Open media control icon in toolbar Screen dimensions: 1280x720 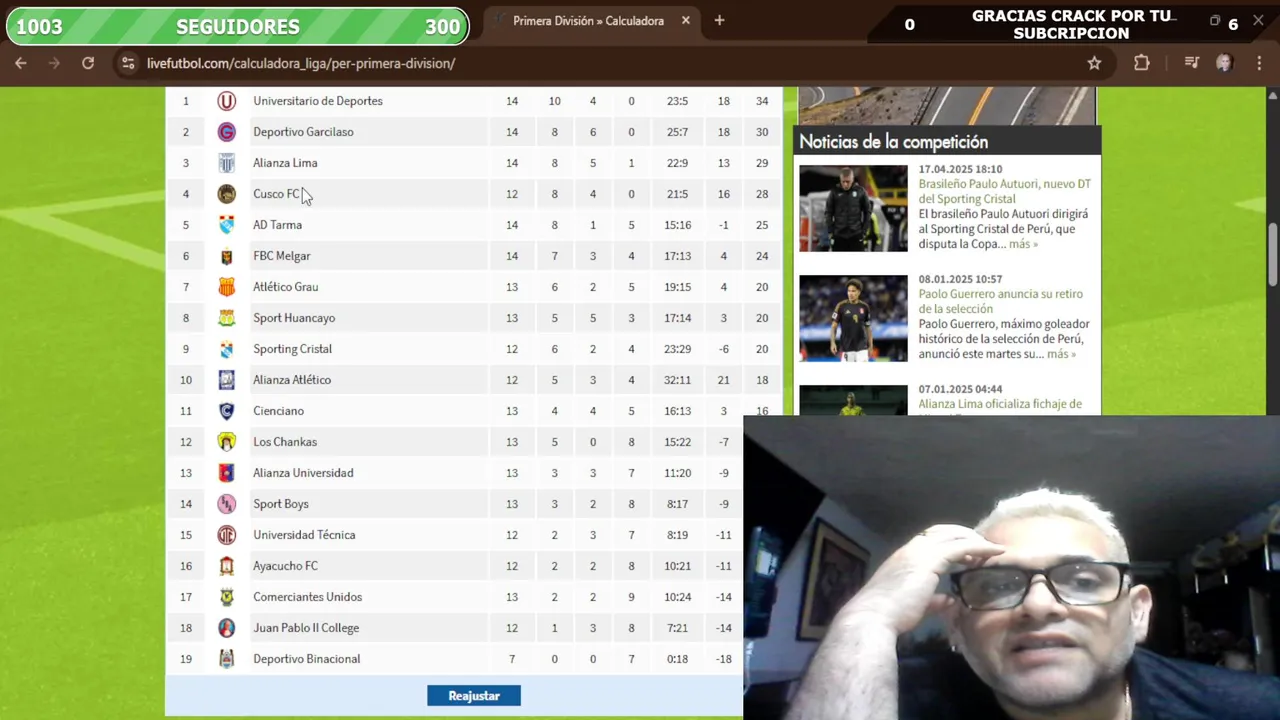(x=1191, y=63)
